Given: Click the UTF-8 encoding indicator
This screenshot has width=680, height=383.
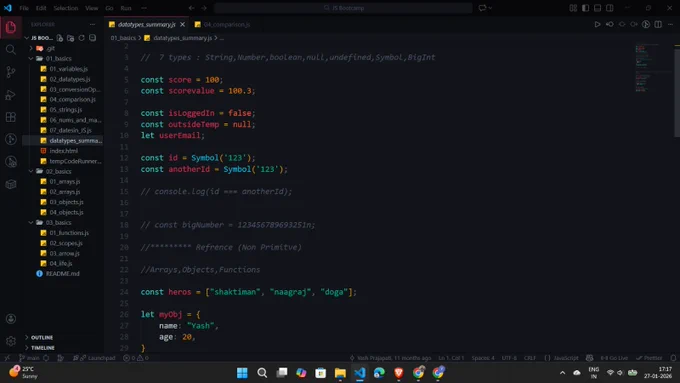Looking at the screenshot, I should [509, 358].
